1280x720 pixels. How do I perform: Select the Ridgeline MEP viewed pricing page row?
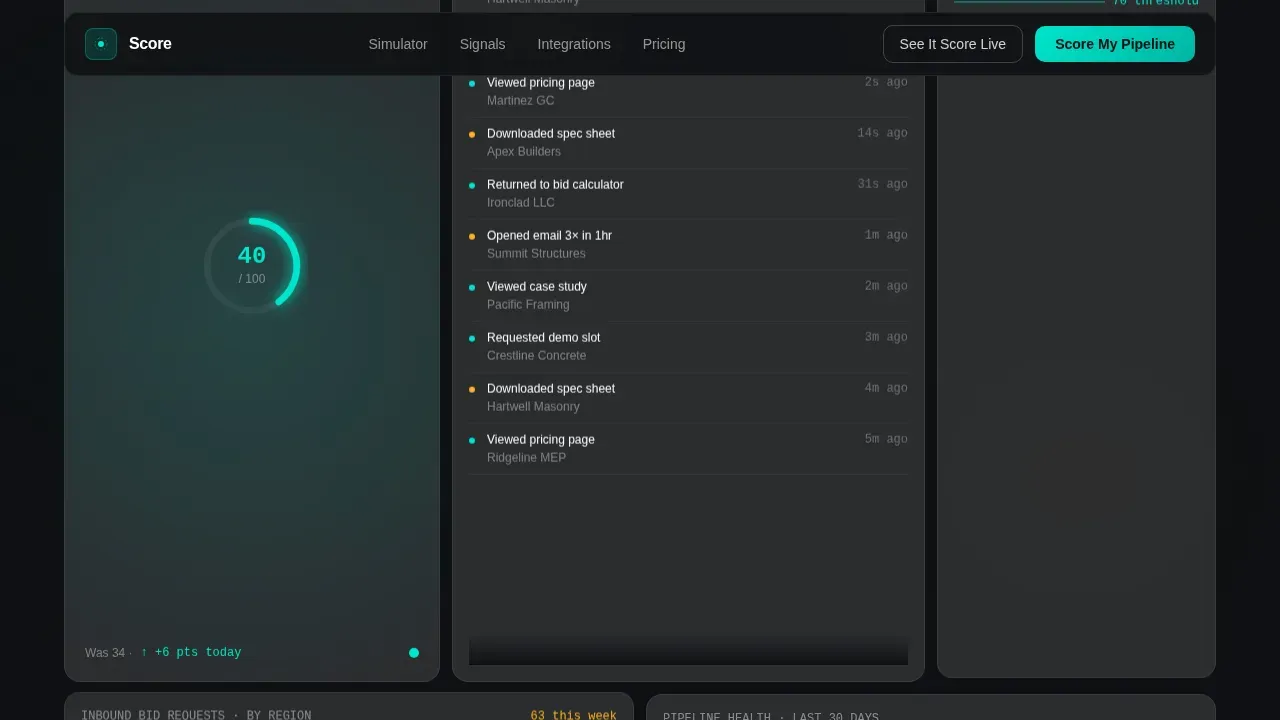[x=688, y=449]
